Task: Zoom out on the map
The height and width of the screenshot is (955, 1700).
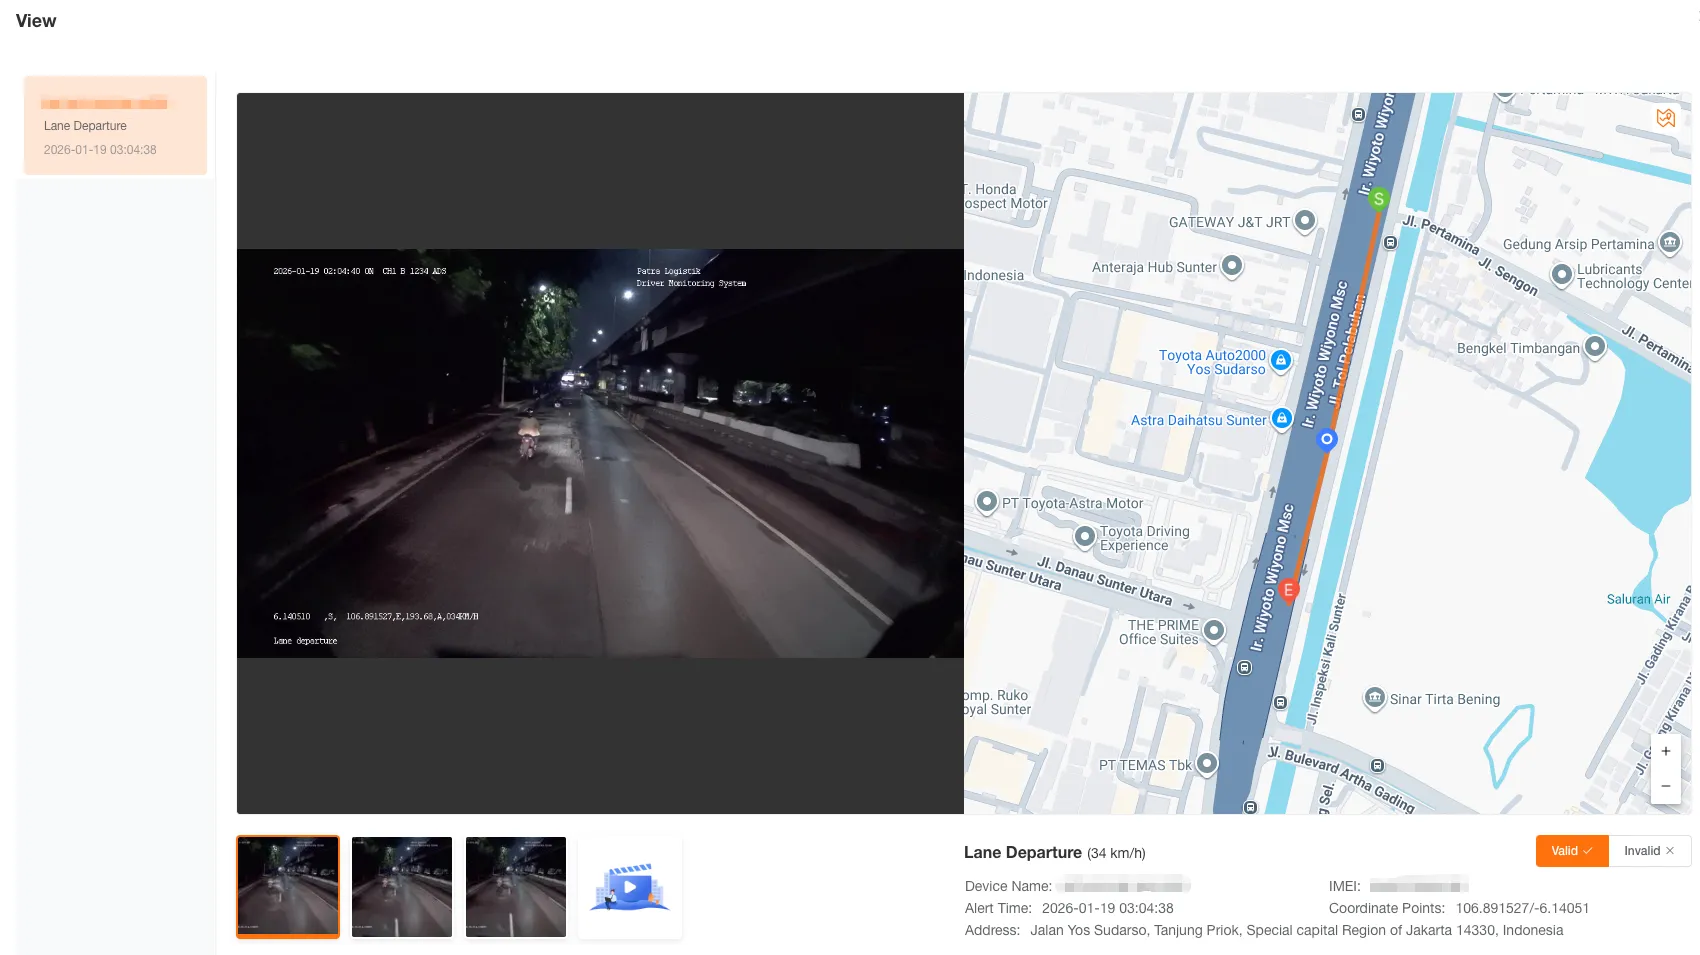Action: pos(1665,786)
